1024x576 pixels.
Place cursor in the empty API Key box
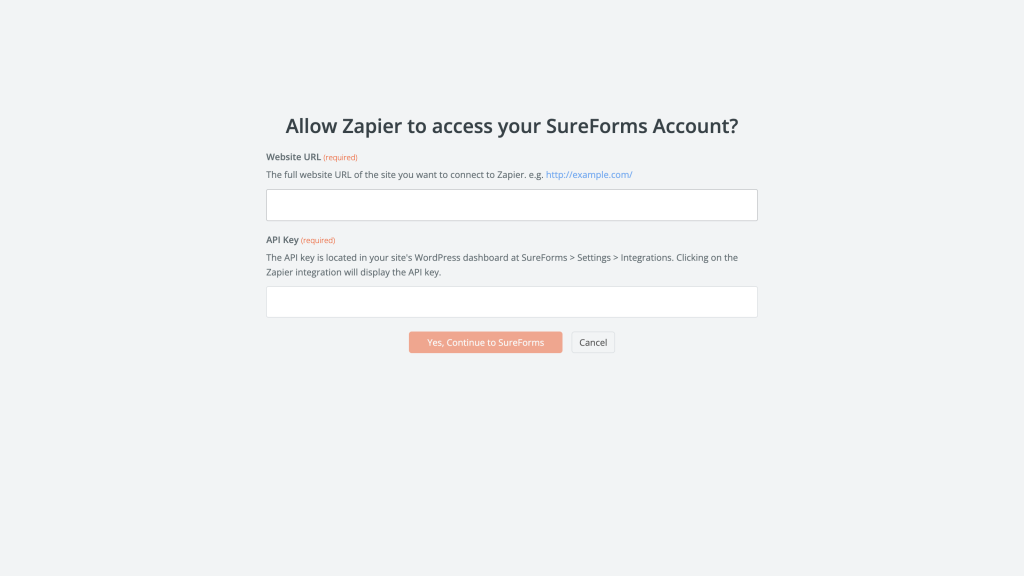[511, 301]
